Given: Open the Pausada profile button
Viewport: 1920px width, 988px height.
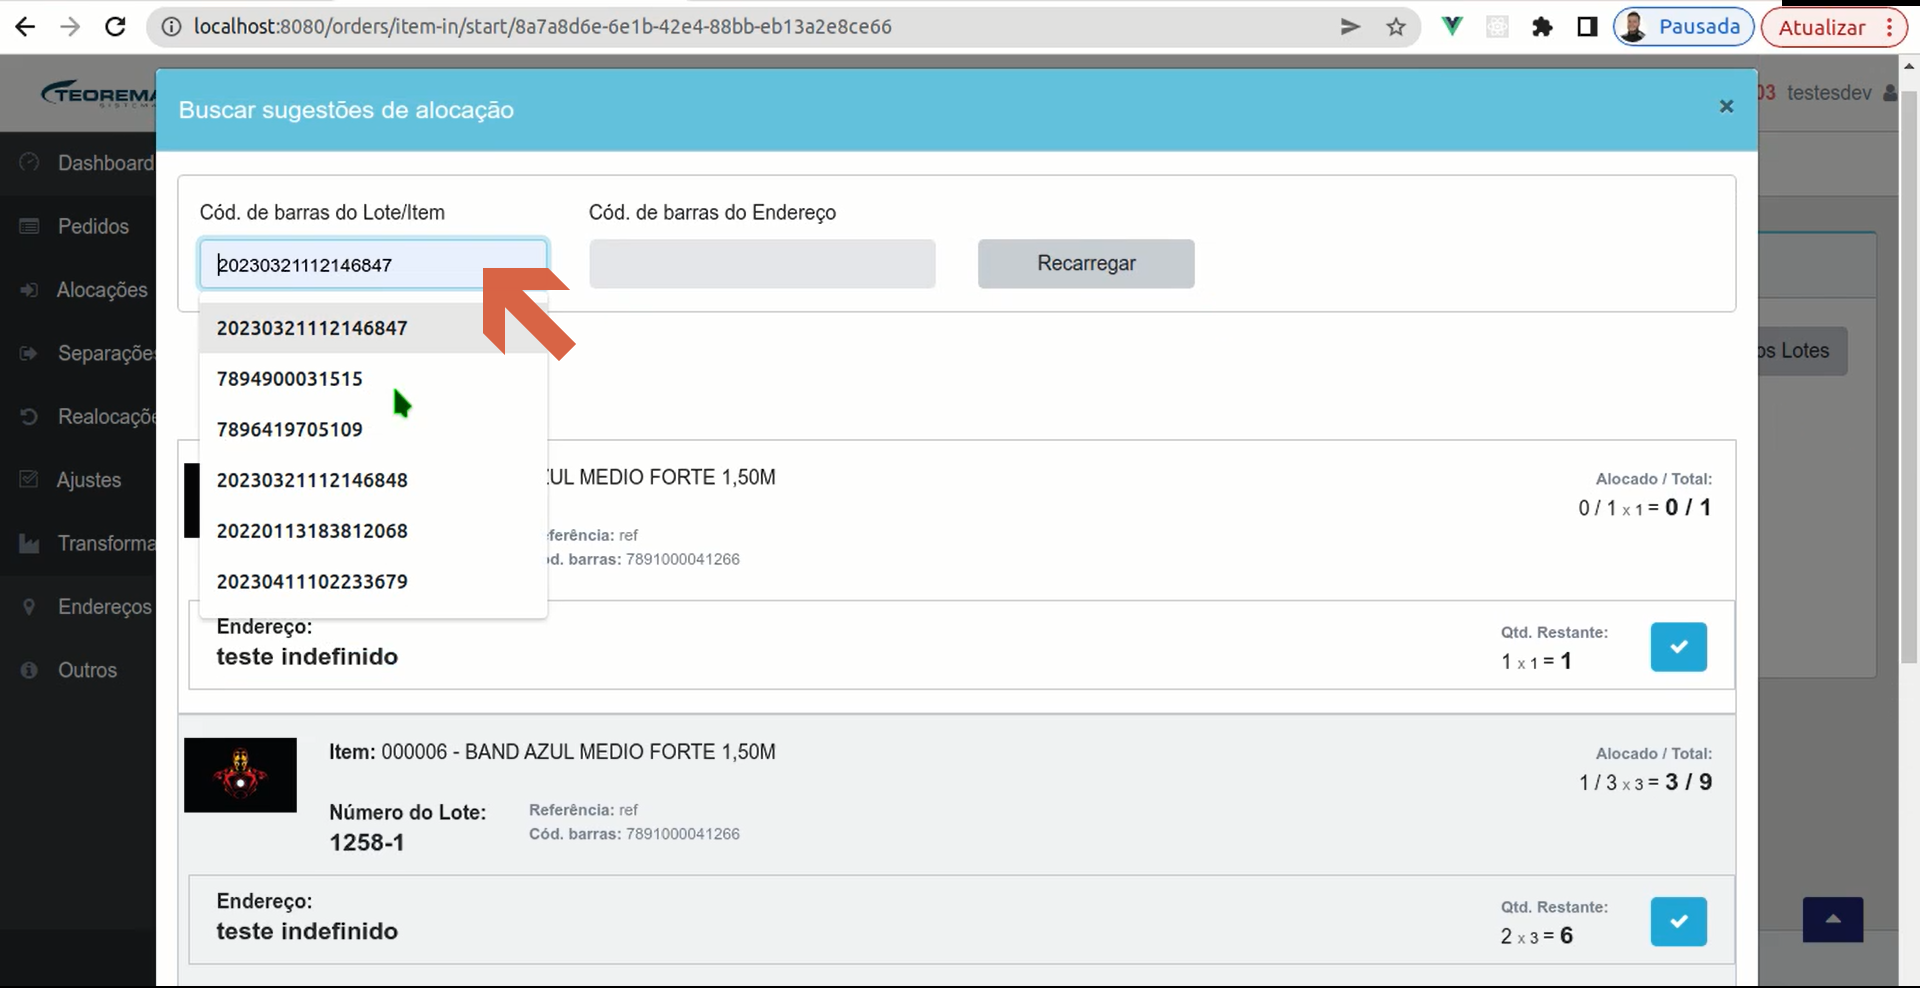Looking at the screenshot, I should point(1684,27).
